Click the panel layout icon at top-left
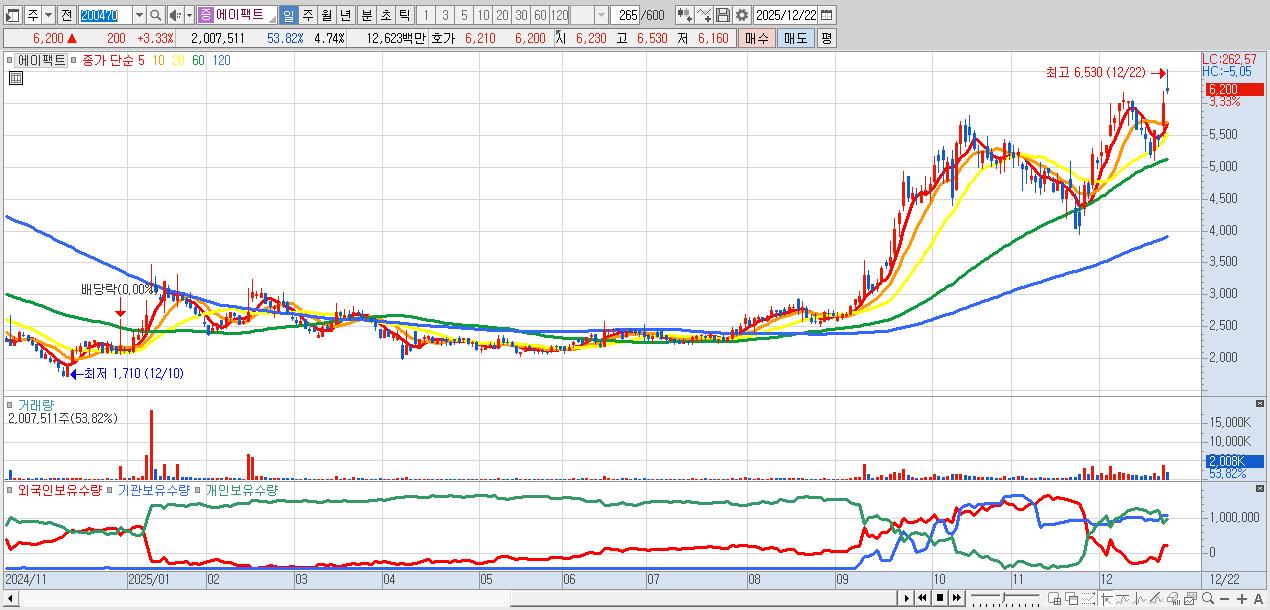The width and height of the screenshot is (1270, 610). (12, 15)
